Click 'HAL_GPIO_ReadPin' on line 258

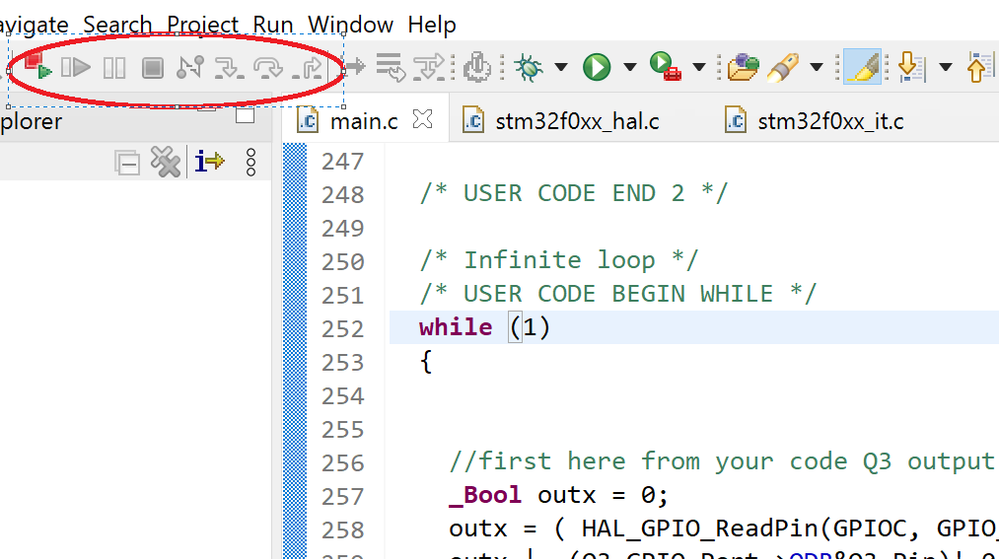click(x=700, y=528)
